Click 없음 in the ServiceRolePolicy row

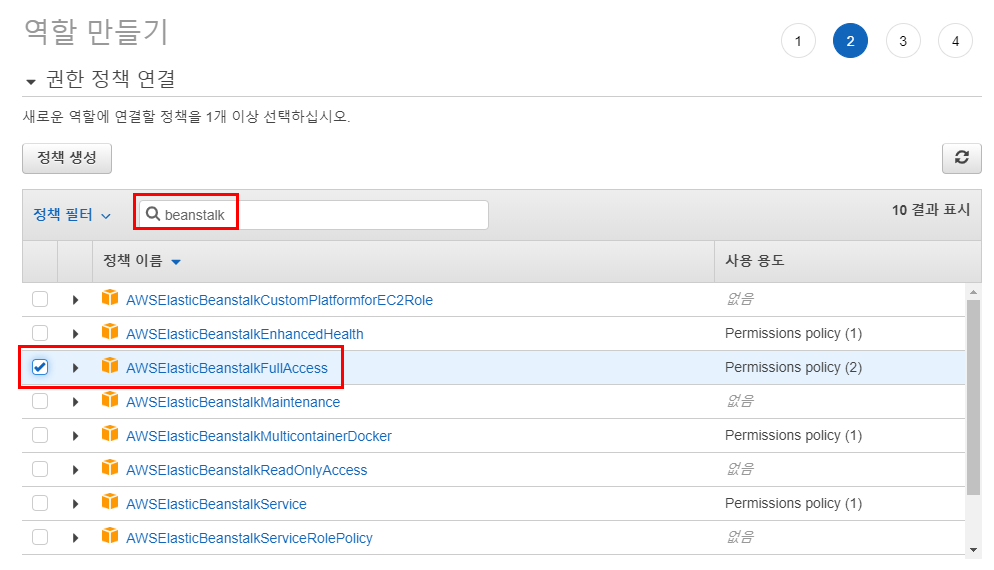point(740,536)
